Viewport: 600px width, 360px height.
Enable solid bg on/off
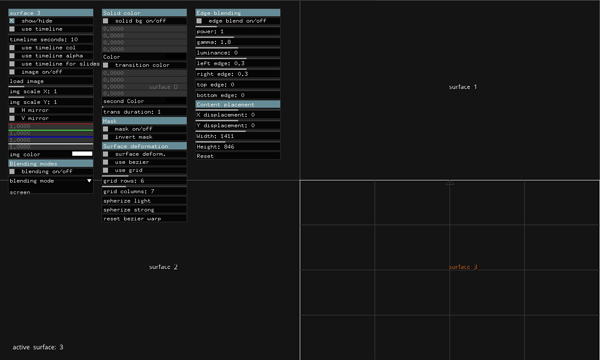click(x=106, y=21)
